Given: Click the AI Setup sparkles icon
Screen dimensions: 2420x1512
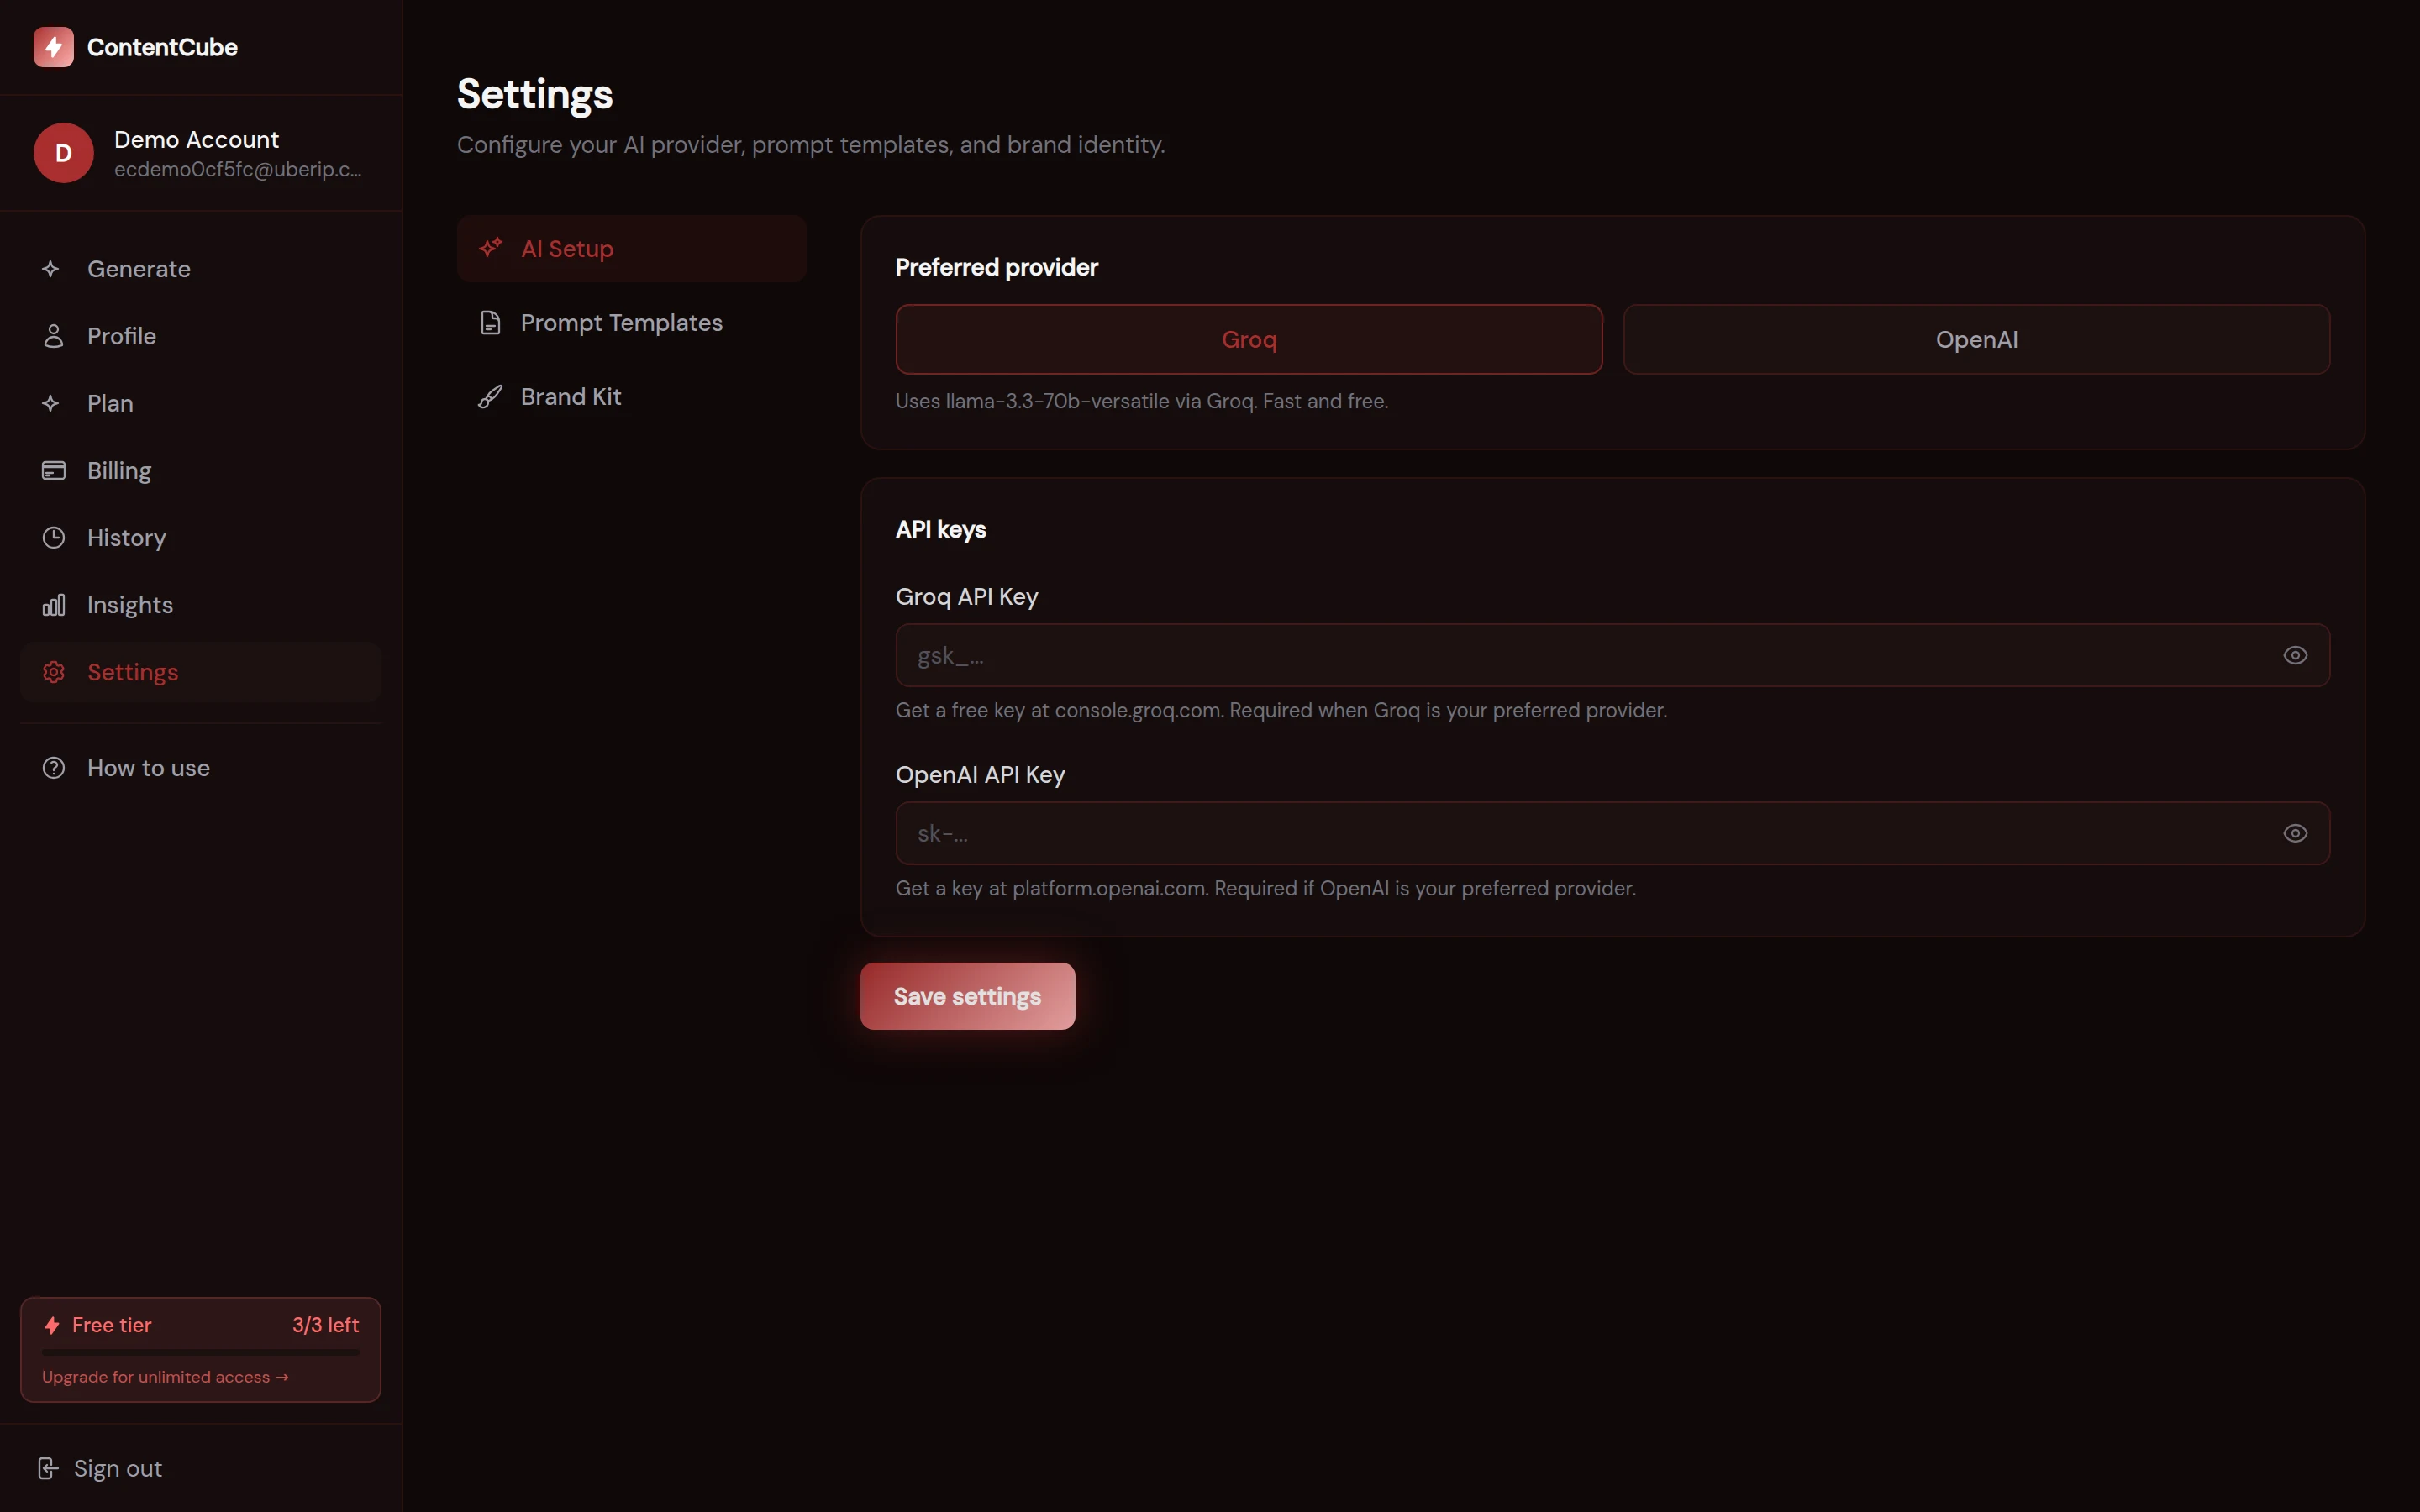Looking at the screenshot, I should pos(490,248).
